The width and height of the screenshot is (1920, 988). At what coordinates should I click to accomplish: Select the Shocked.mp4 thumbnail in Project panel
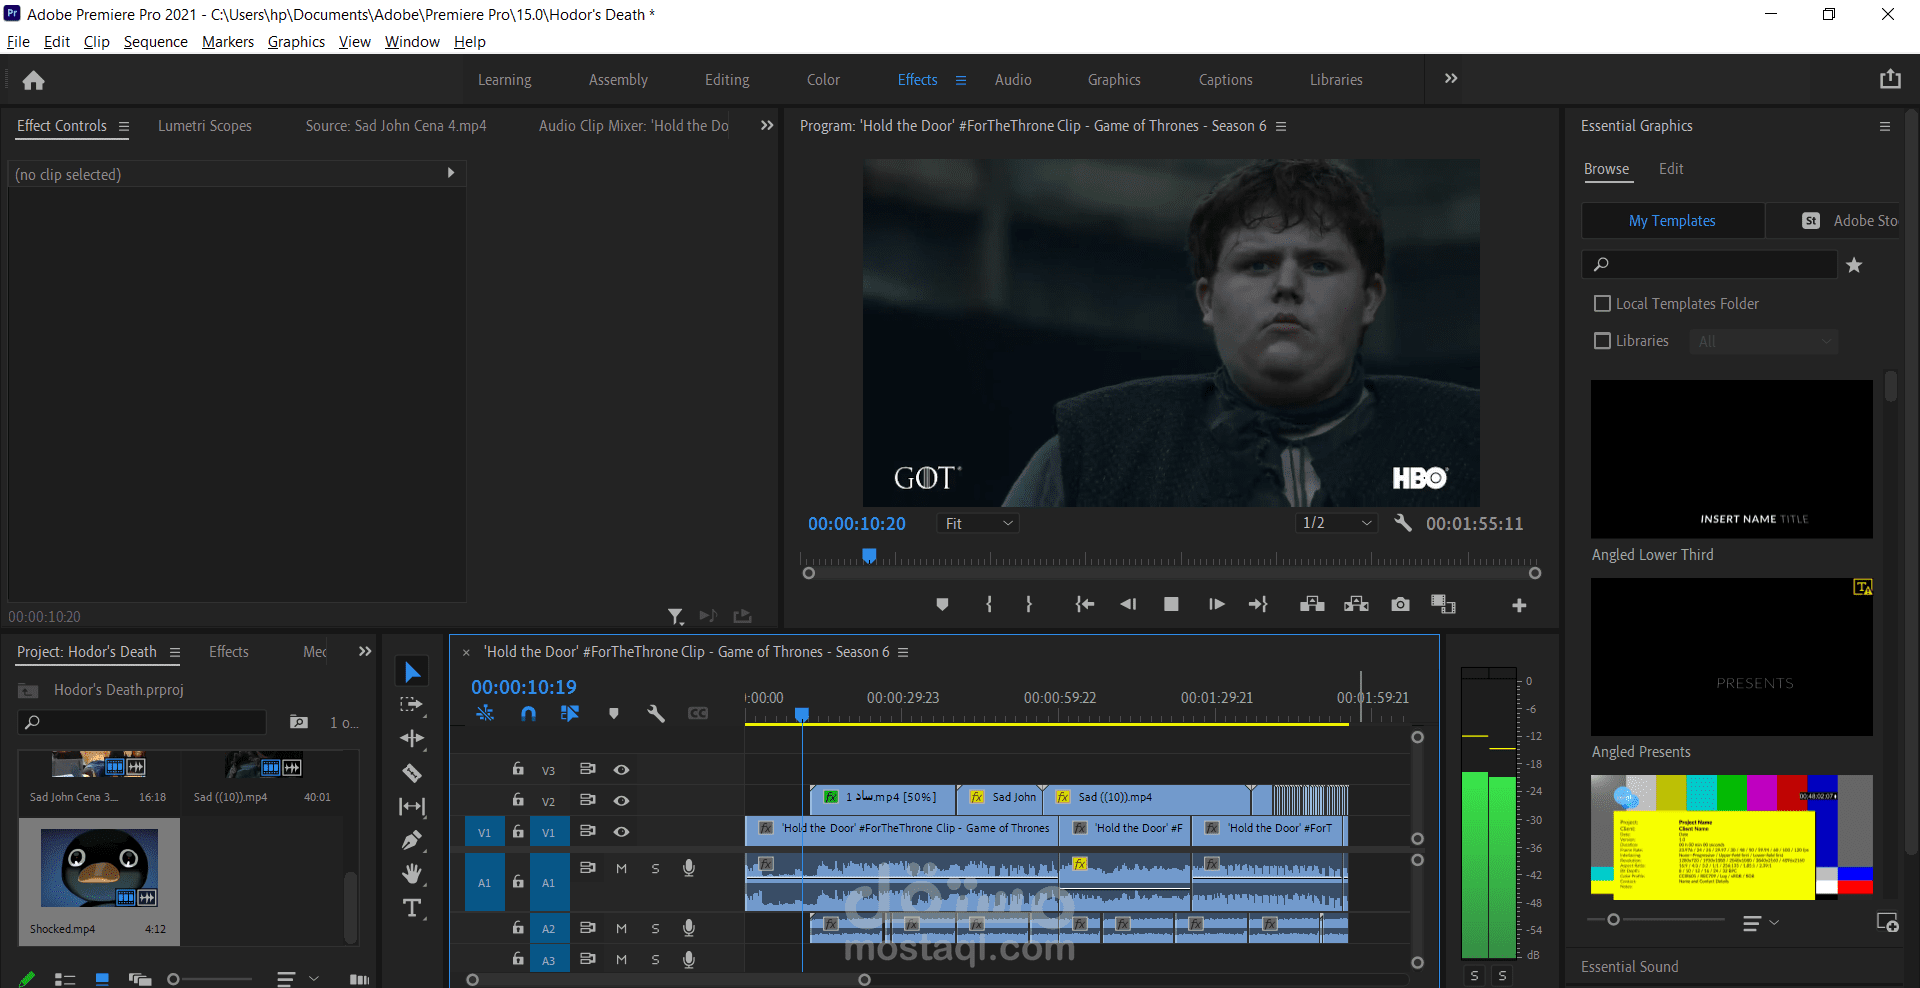tap(99, 867)
